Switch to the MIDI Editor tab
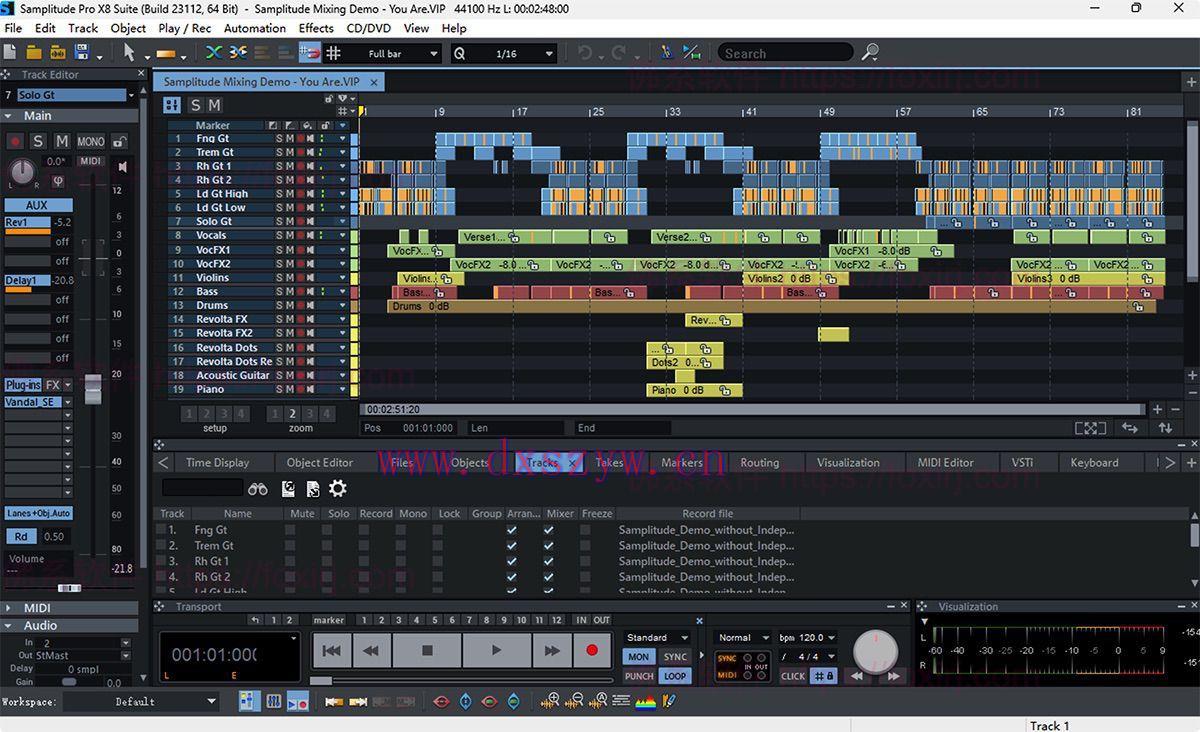The image size is (1200, 732). coord(945,462)
